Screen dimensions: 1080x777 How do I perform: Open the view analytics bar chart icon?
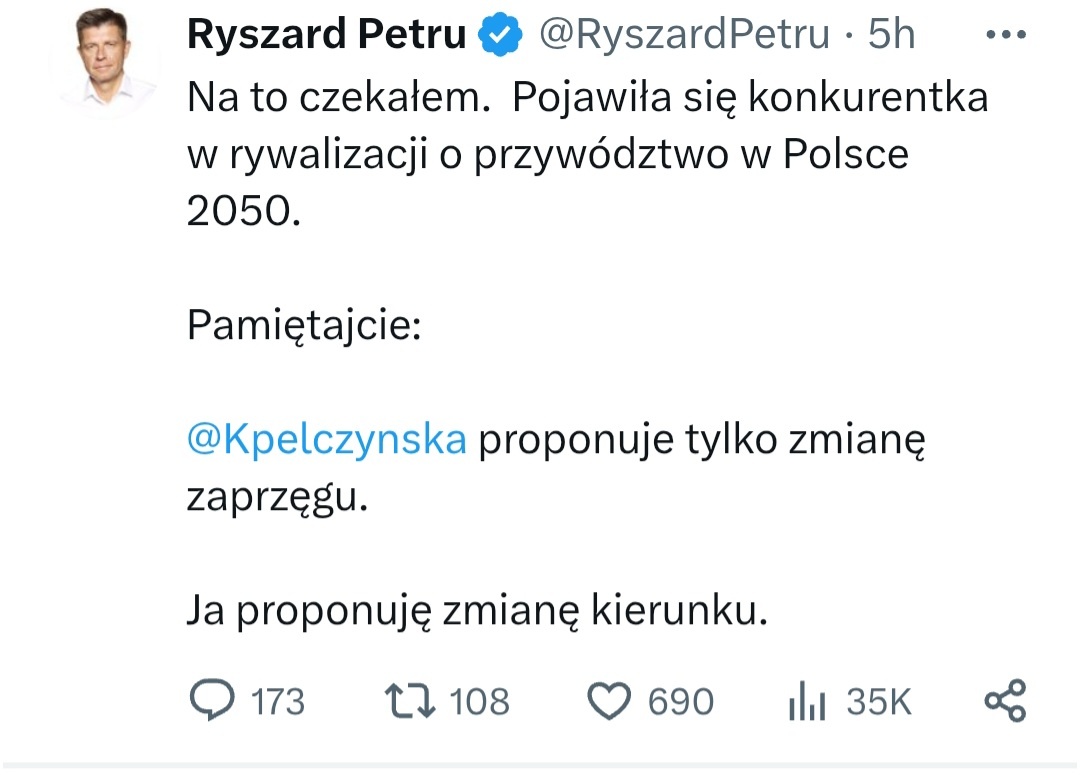tap(805, 702)
